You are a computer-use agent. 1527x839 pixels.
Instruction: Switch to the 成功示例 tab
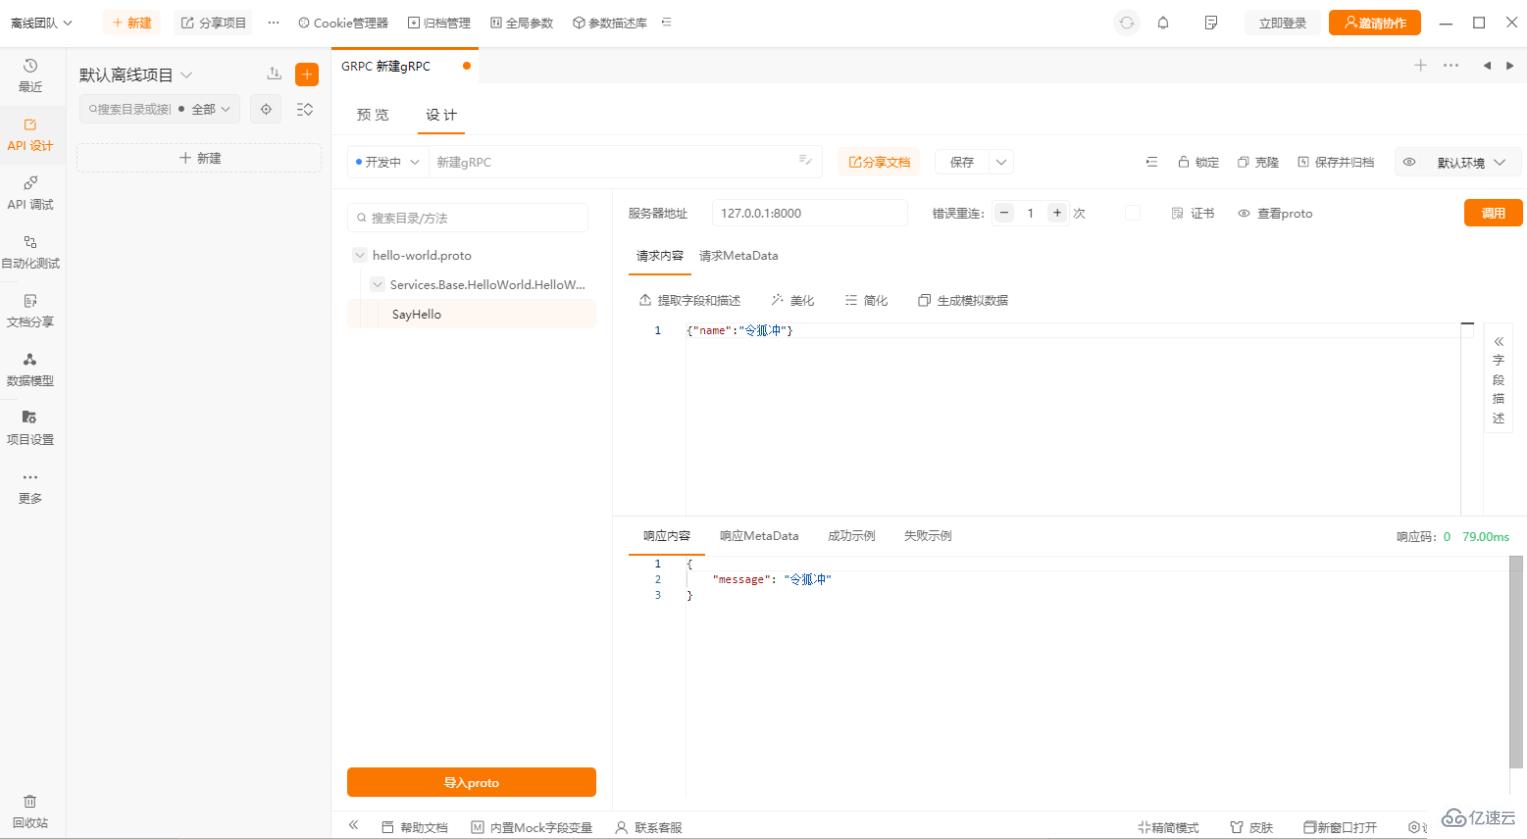coord(851,536)
